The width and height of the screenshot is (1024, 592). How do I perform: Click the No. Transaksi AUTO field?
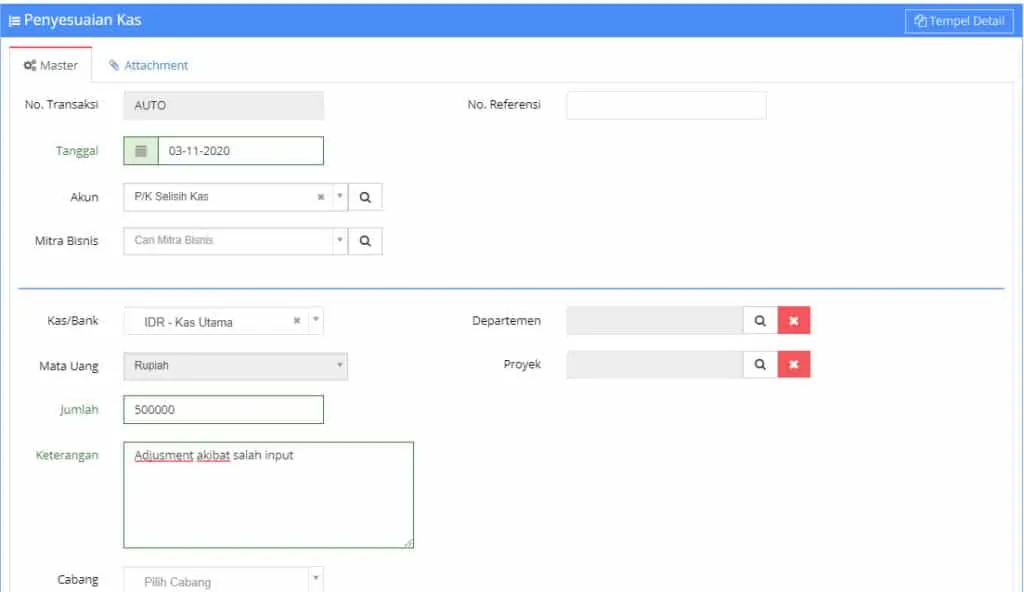click(x=223, y=105)
